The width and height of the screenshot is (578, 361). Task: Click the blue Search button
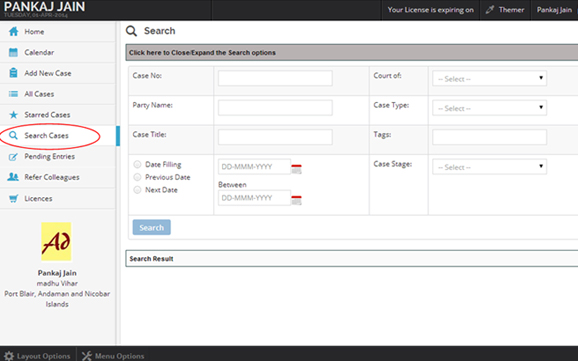152,228
